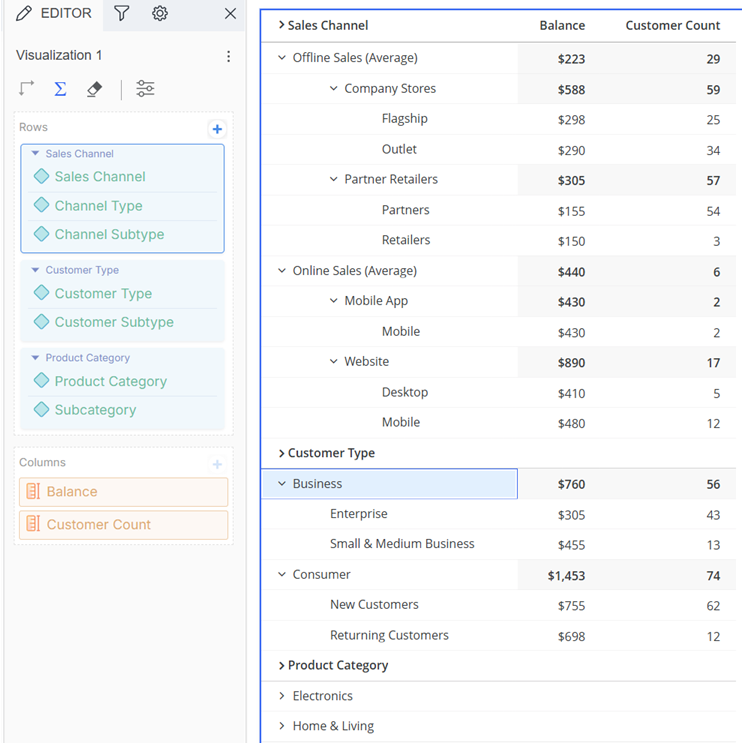Click the eraser clear icon
Screen dimensions: 742x743
point(94,89)
